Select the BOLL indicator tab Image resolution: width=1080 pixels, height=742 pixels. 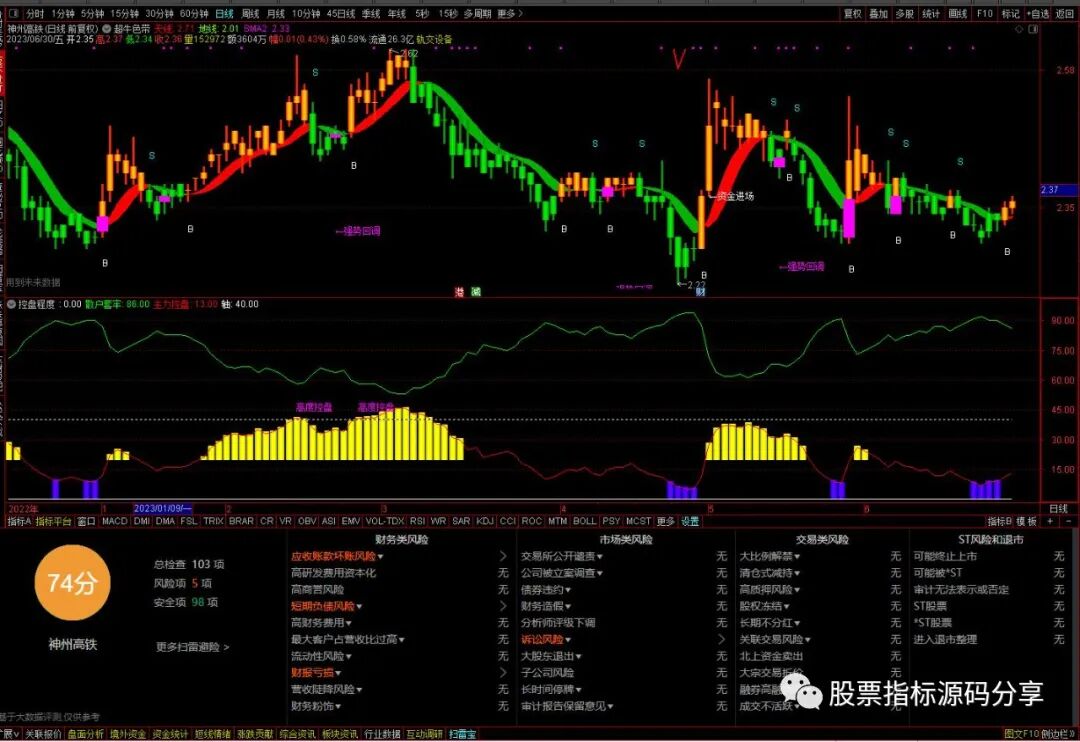pyautogui.click(x=585, y=522)
